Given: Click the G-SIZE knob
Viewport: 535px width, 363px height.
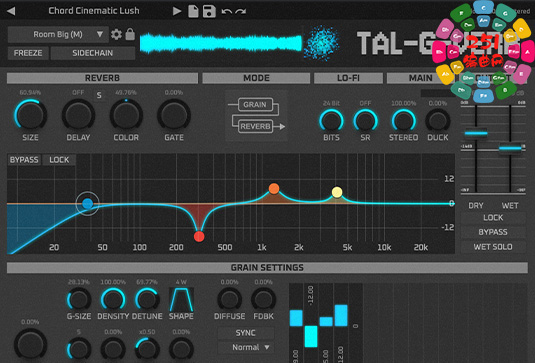Looking at the screenshot, I should pos(79,300).
